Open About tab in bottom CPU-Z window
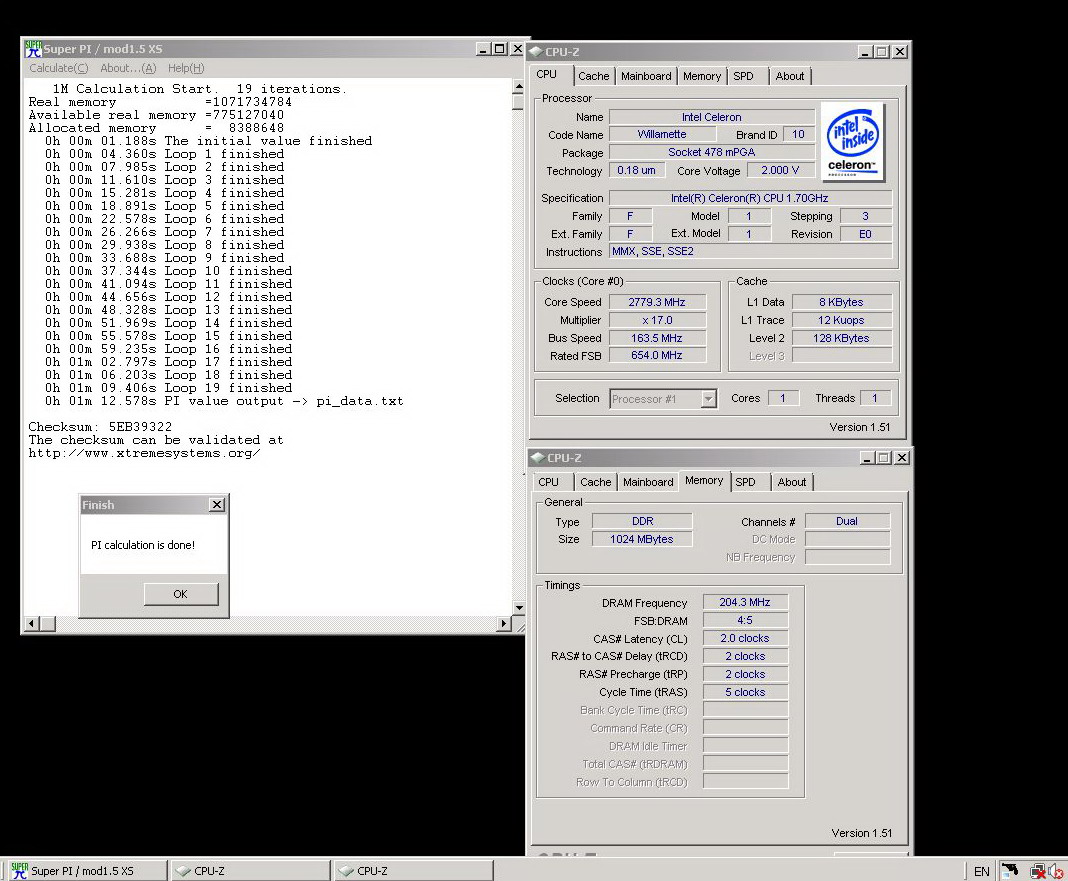The image size is (1068, 881). (x=792, y=482)
